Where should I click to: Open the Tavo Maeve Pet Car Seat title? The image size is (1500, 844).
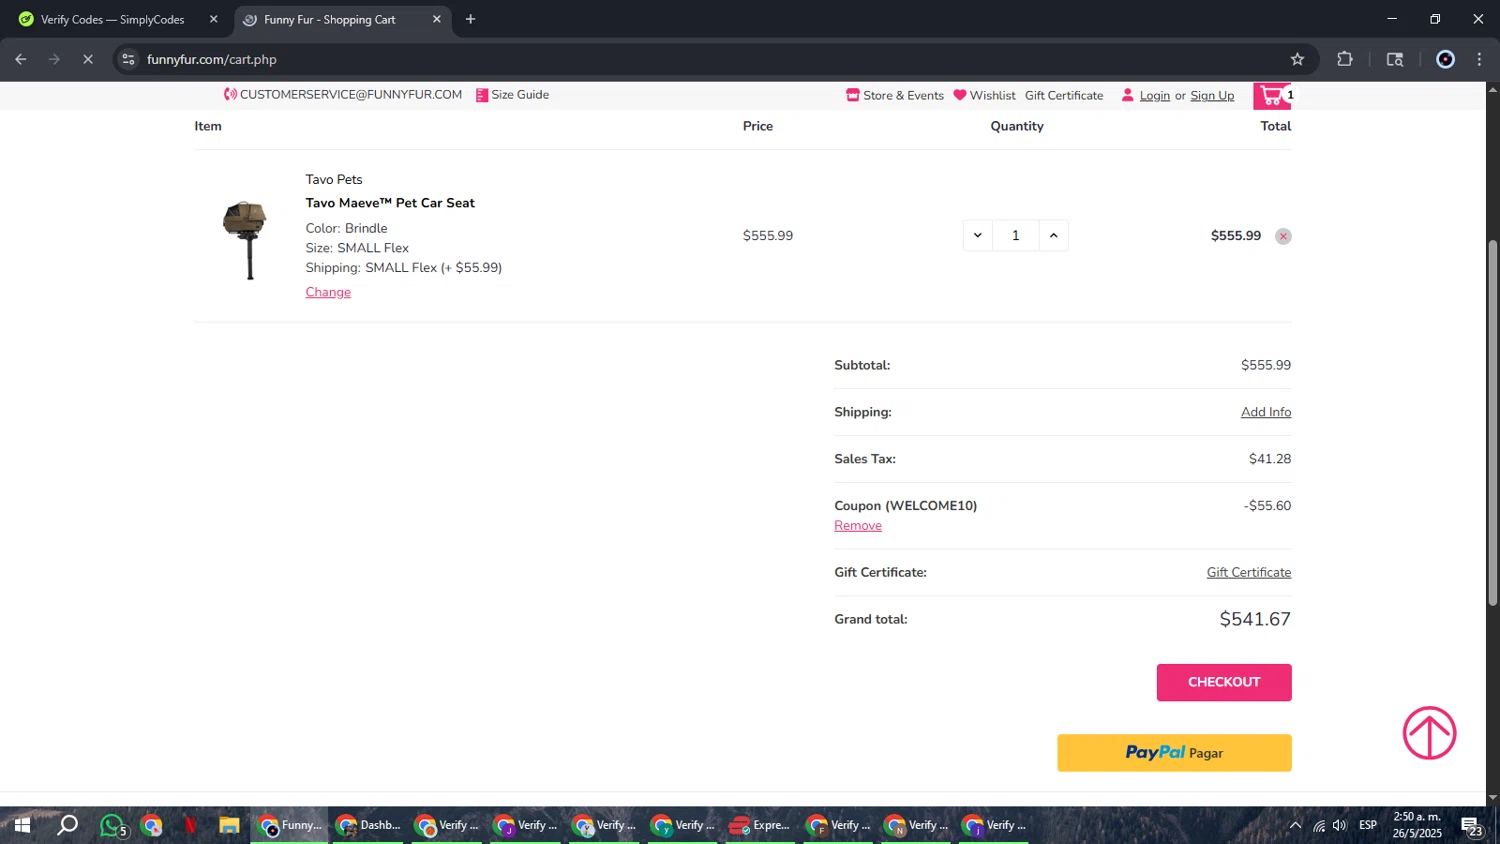(390, 203)
